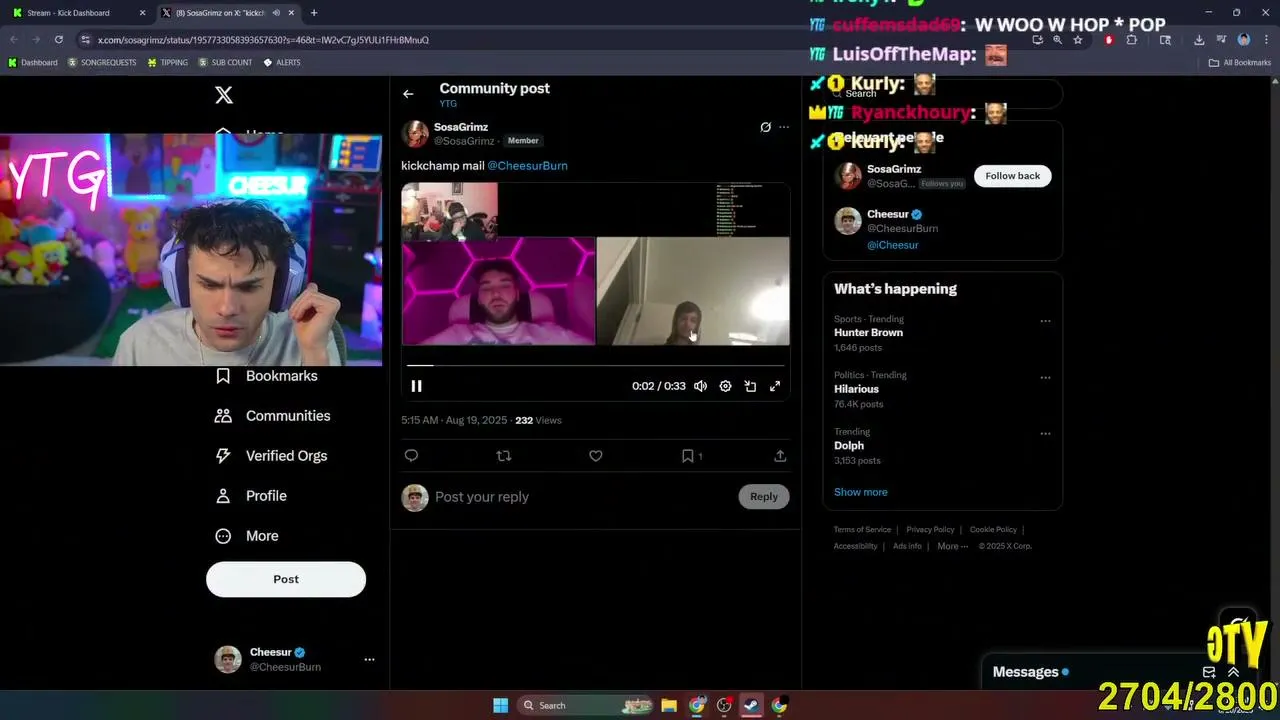Toggle picture-in-picture on the video
1280x720 pixels.
tap(750, 386)
